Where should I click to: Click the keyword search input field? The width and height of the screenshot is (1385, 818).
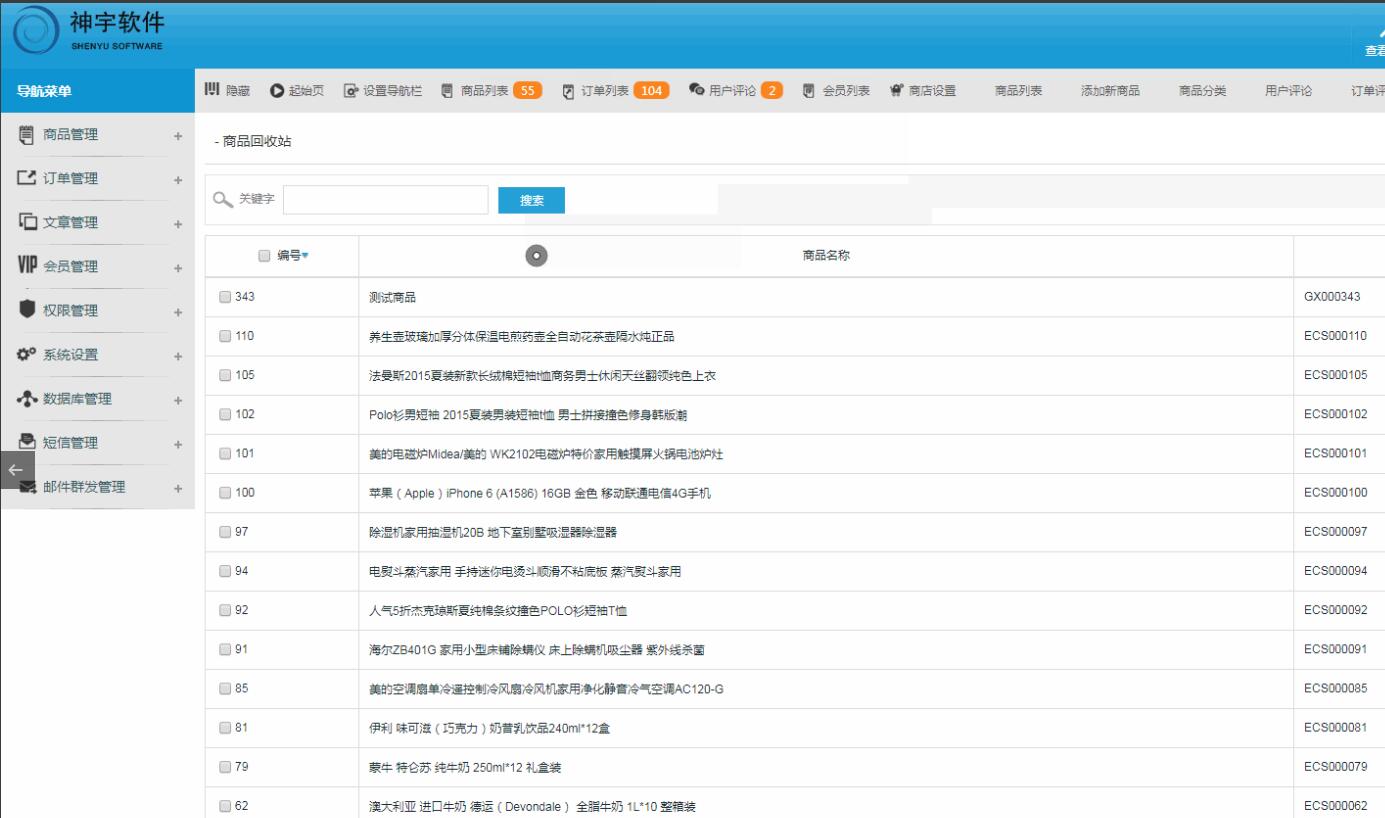point(385,200)
